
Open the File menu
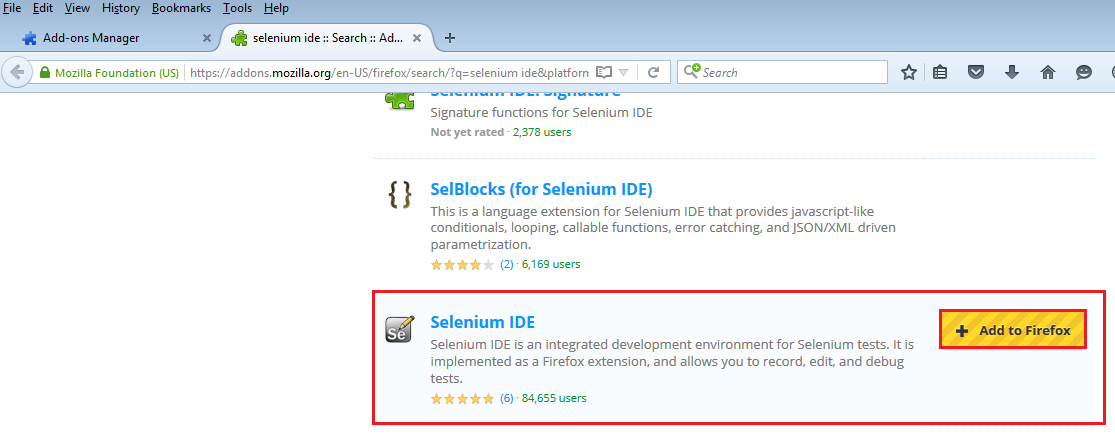pyautogui.click(x=12, y=9)
